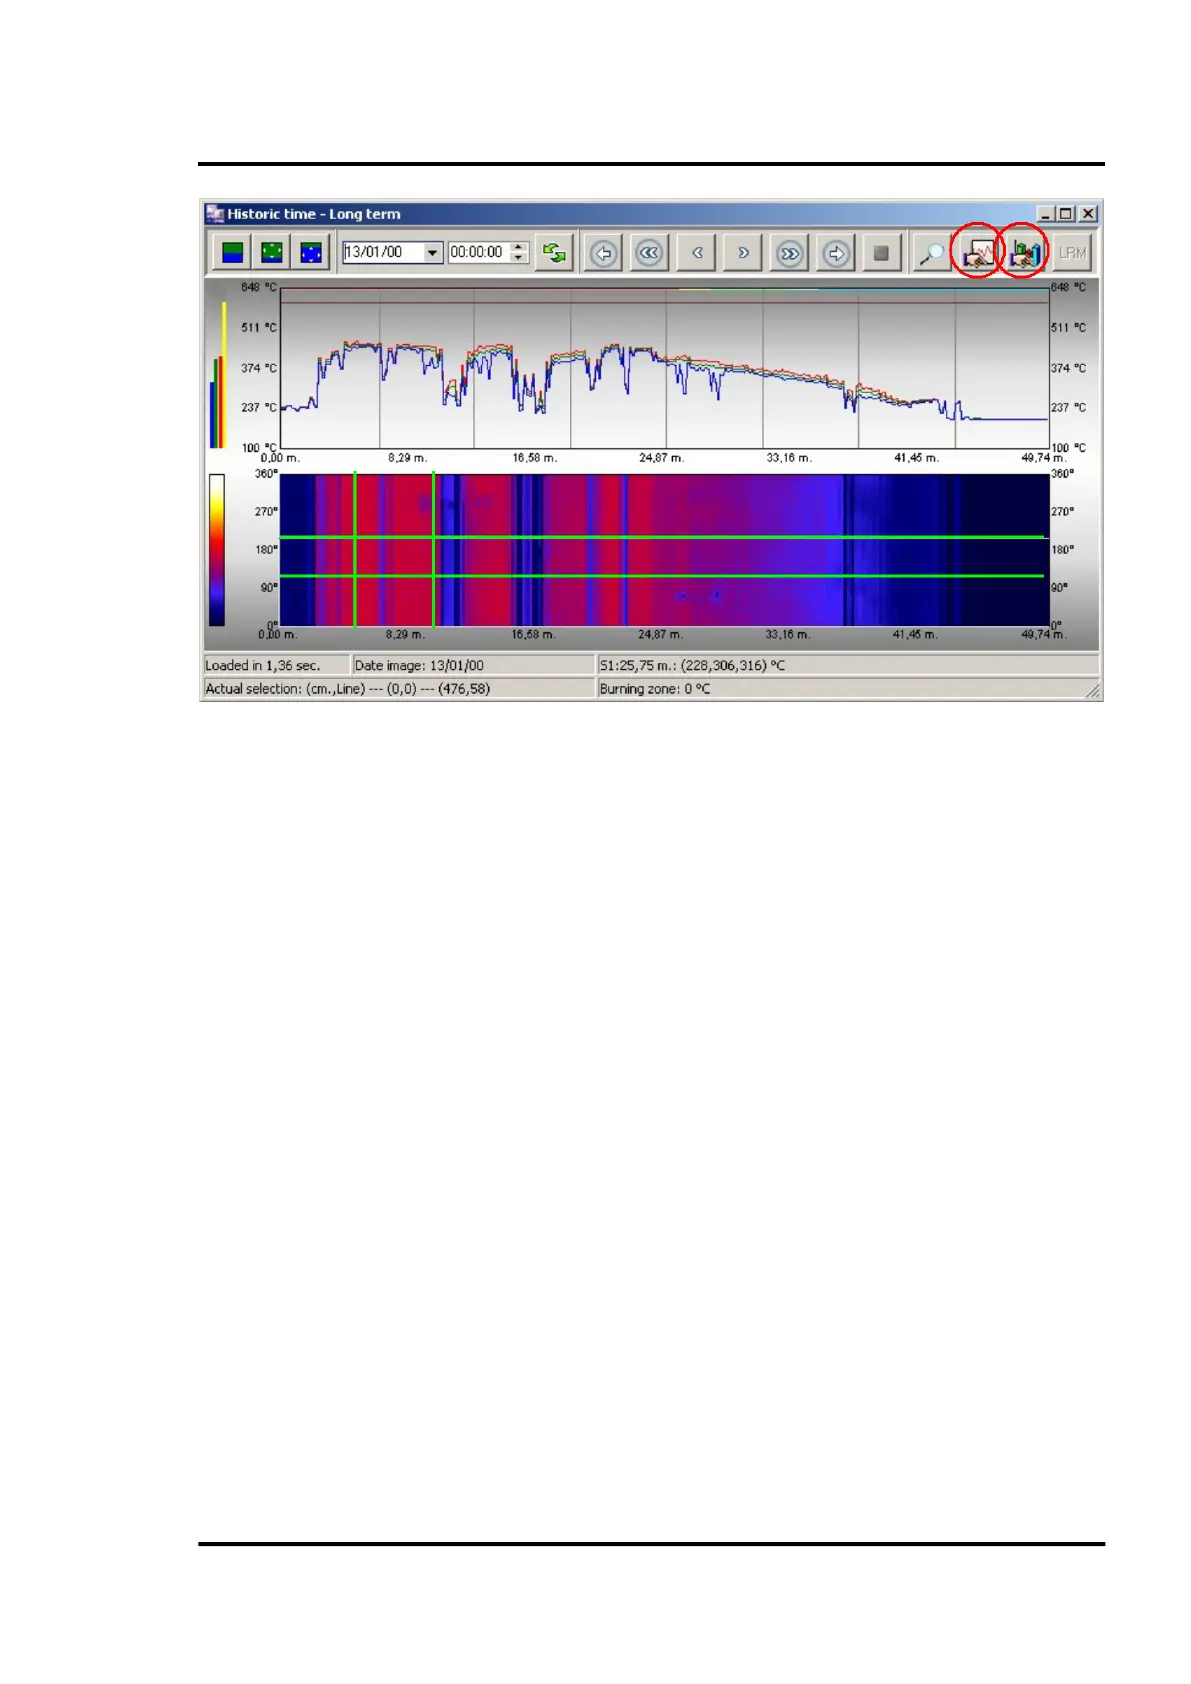Click the upper horizontal green line on thermal map
The height and width of the screenshot is (1684, 1191).
[x=700, y=537]
